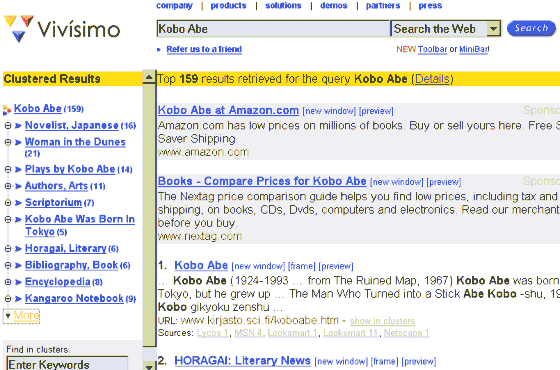Click the arrow icon beside Scriptorium cluster
The width and height of the screenshot is (560, 370).
(18, 203)
